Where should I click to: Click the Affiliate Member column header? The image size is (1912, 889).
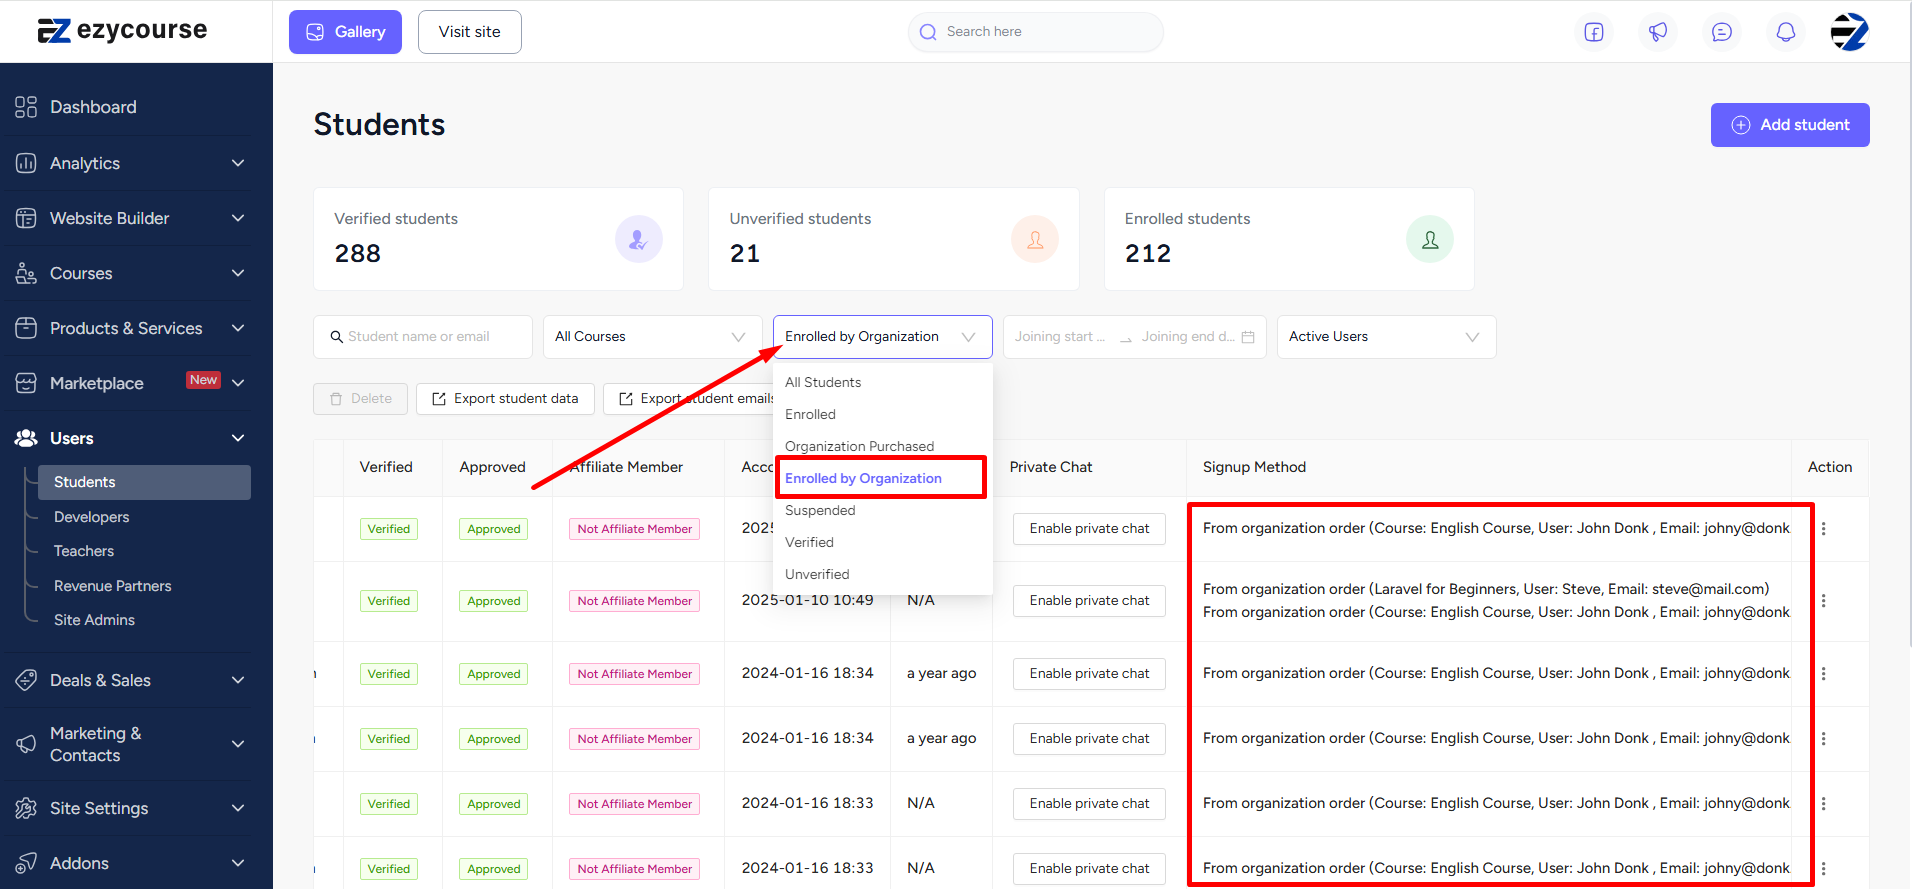[626, 467]
